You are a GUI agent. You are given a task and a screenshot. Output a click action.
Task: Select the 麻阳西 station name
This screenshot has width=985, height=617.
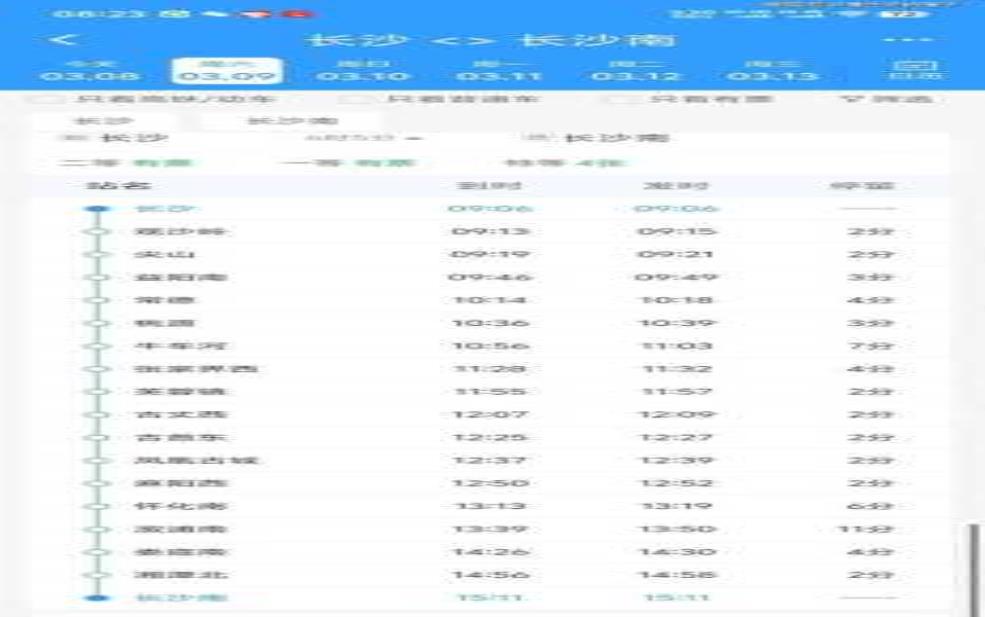(180, 483)
